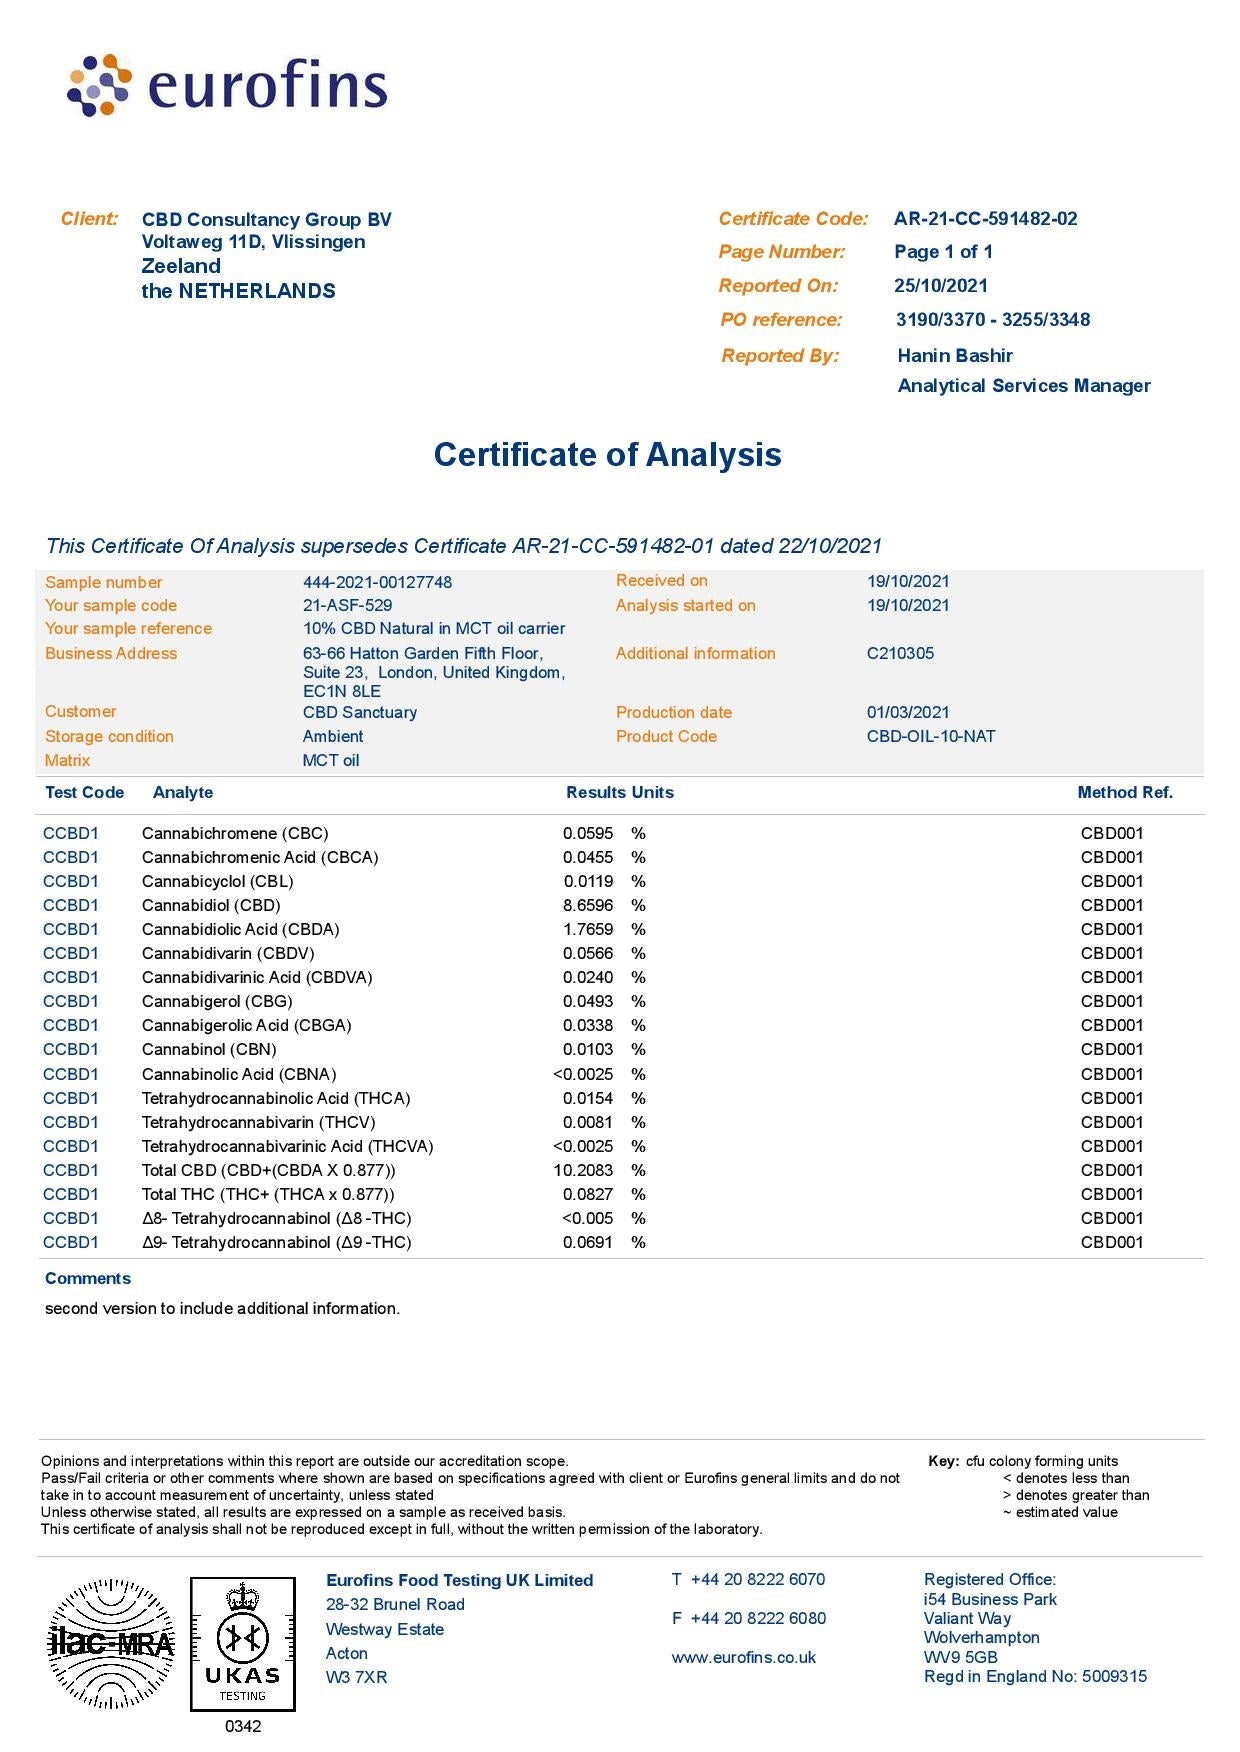Click the Eurofins logo at top

point(227,86)
